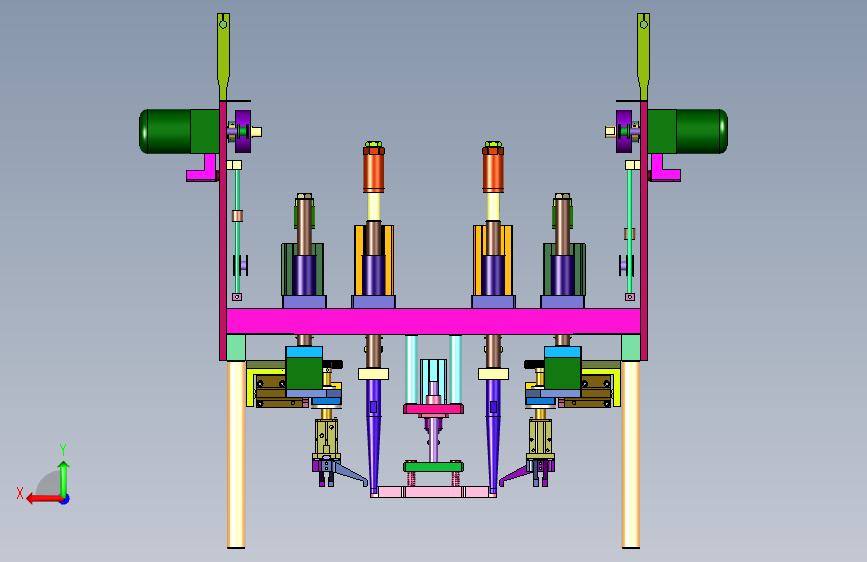The height and width of the screenshot is (562, 867).
Task: Click the green Y axis arrow of triad
Action: [x=64, y=478]
